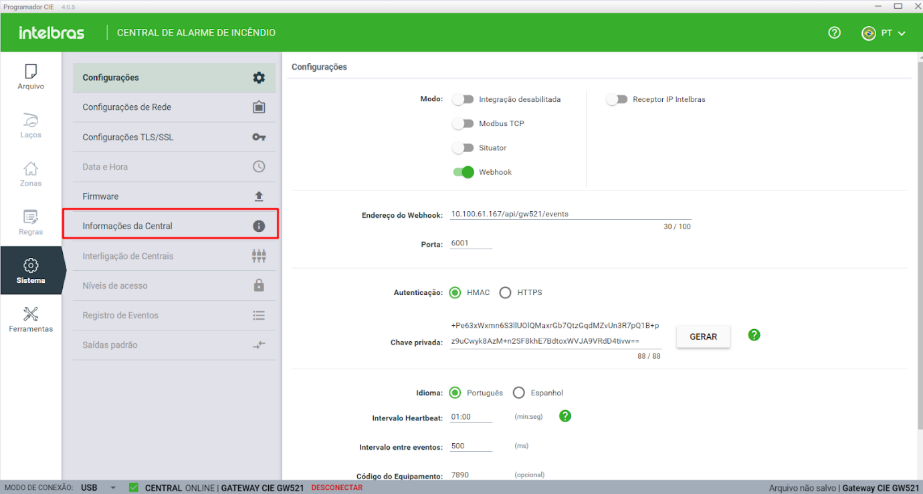Click the padlock icon for Níveis de acesso
The width and height of the screenshot is (923, 494).
pos(259,286)
